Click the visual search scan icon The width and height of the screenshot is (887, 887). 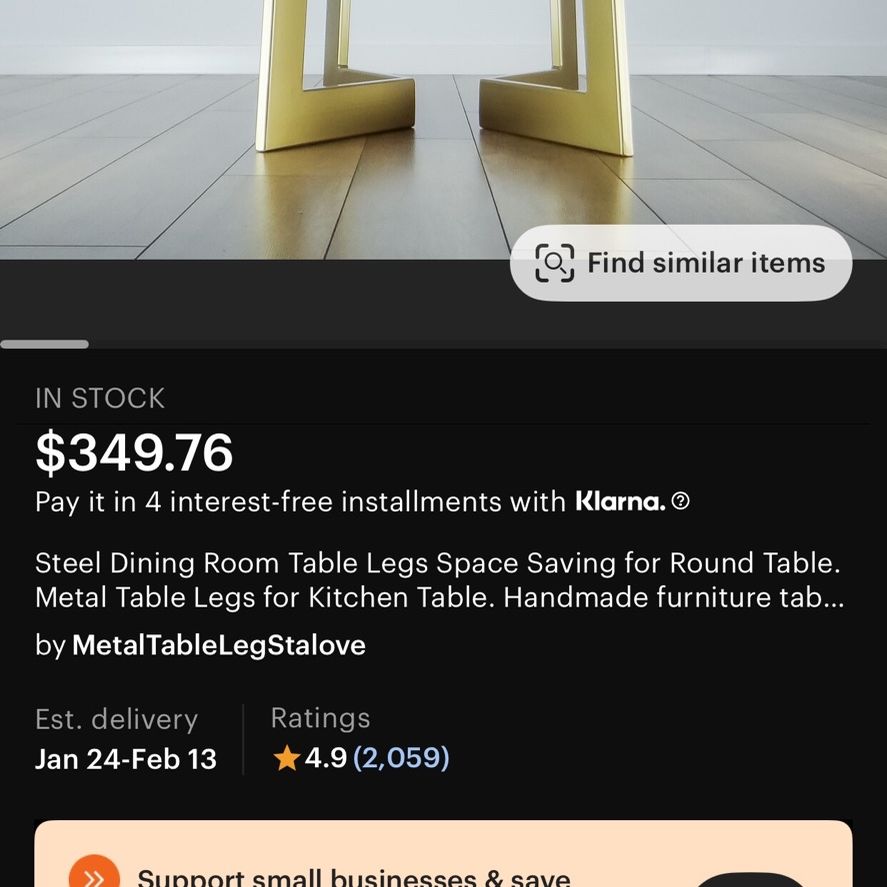[x=554, y=263]
